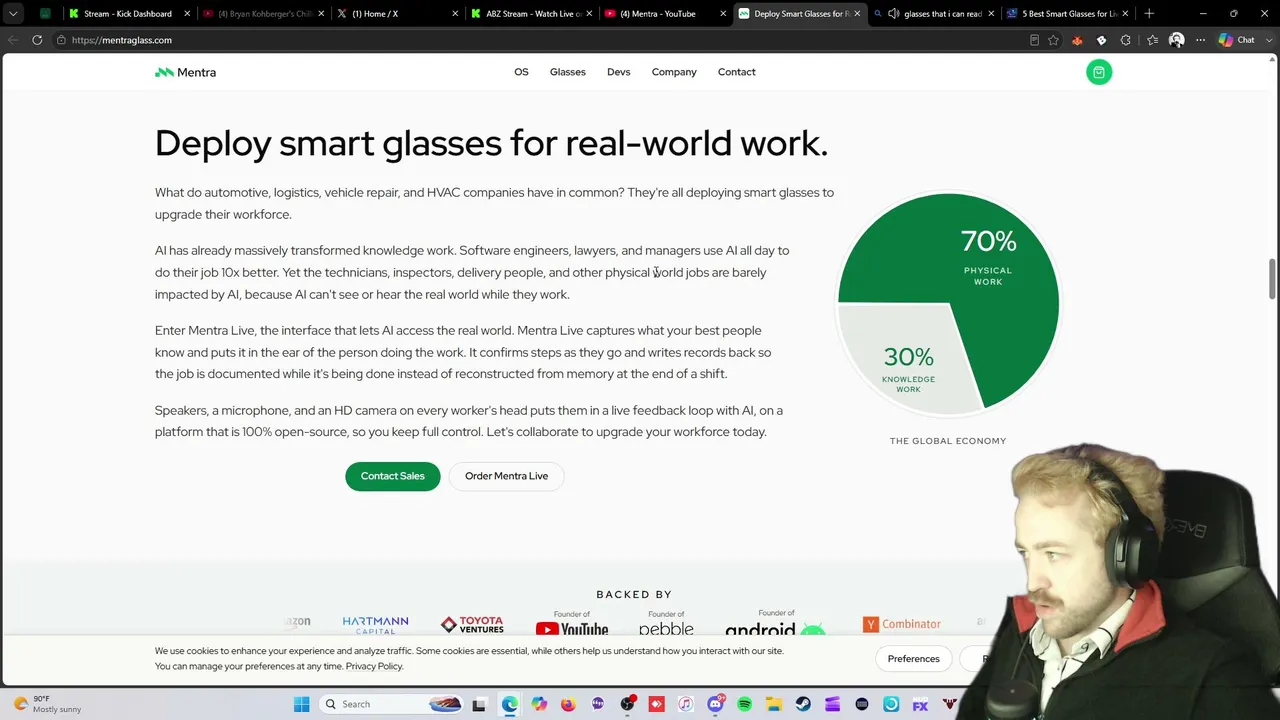Open the reader view icon in address bar
The image size is (1280, 720).
click(x=1034, y=40)
